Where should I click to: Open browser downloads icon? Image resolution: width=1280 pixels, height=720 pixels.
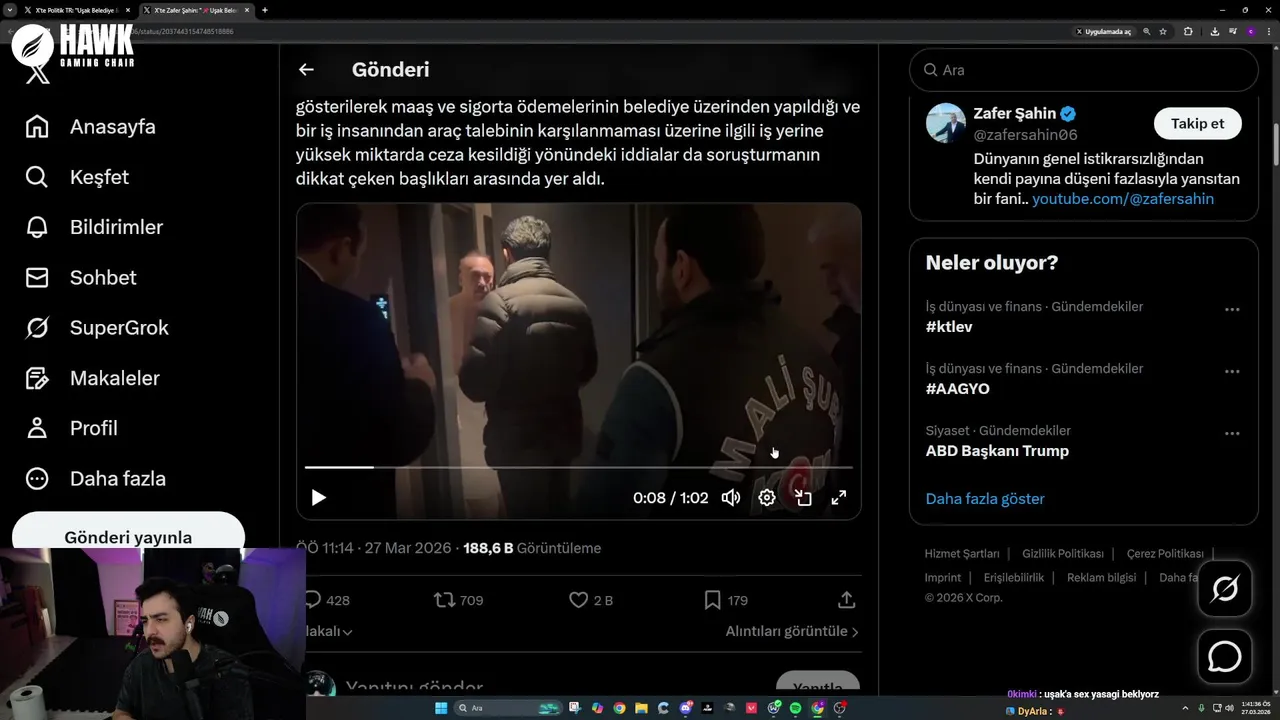tap(1214, 32)
